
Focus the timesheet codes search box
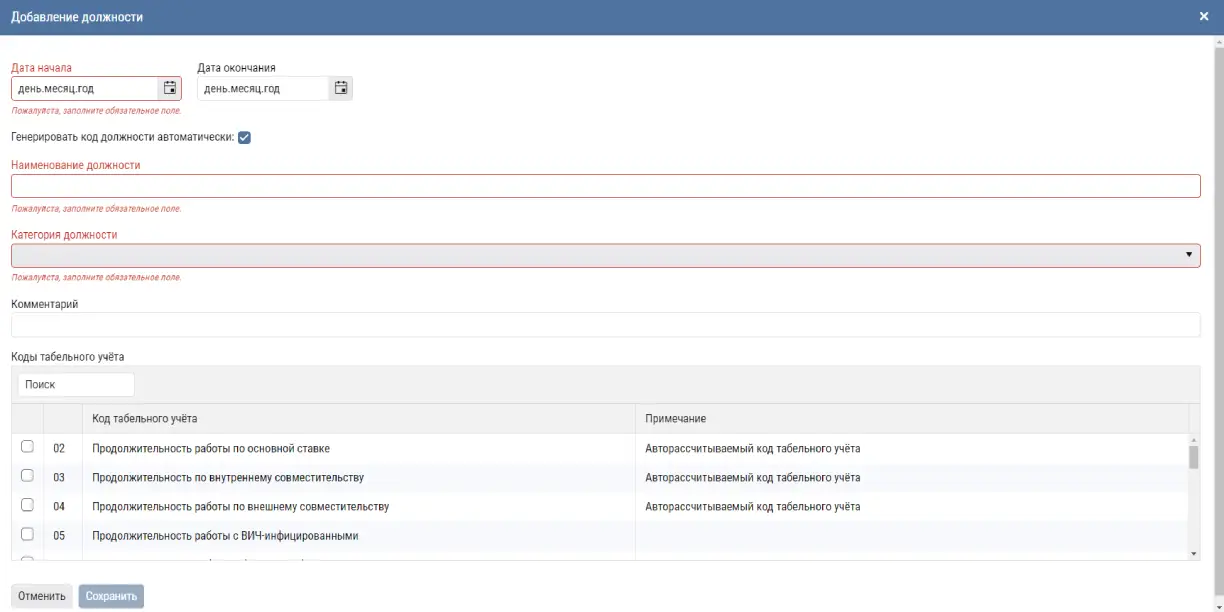click(x=76, y=384)
